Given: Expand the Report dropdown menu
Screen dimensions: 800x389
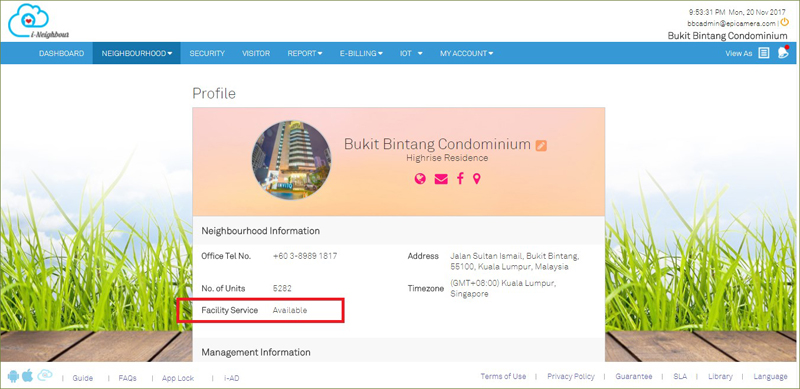Looking at the screenshot, I should pos(305,53).
